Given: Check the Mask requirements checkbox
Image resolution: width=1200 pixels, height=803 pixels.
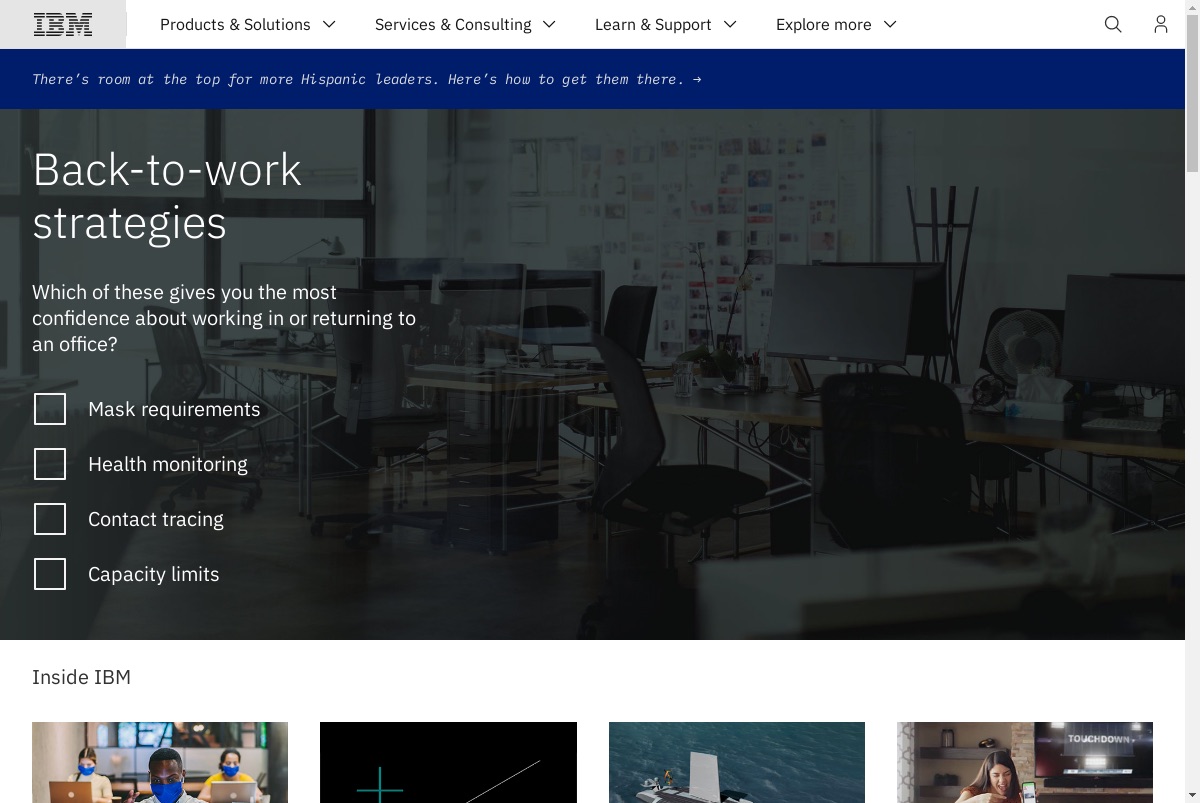Looking at the screenshot, I should [x=50, y=409].
